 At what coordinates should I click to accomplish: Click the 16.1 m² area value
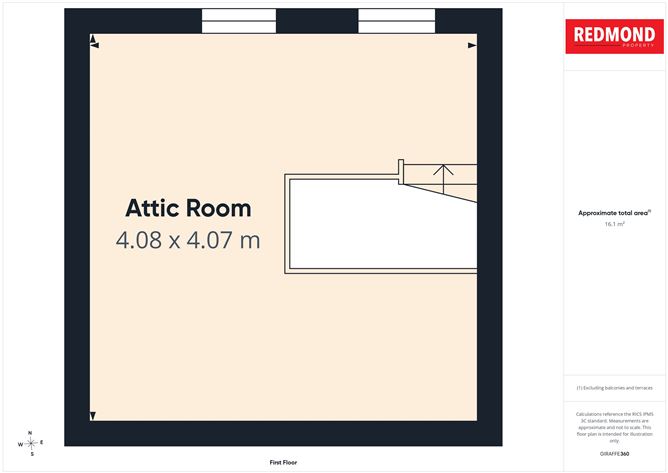coord(614,224)
